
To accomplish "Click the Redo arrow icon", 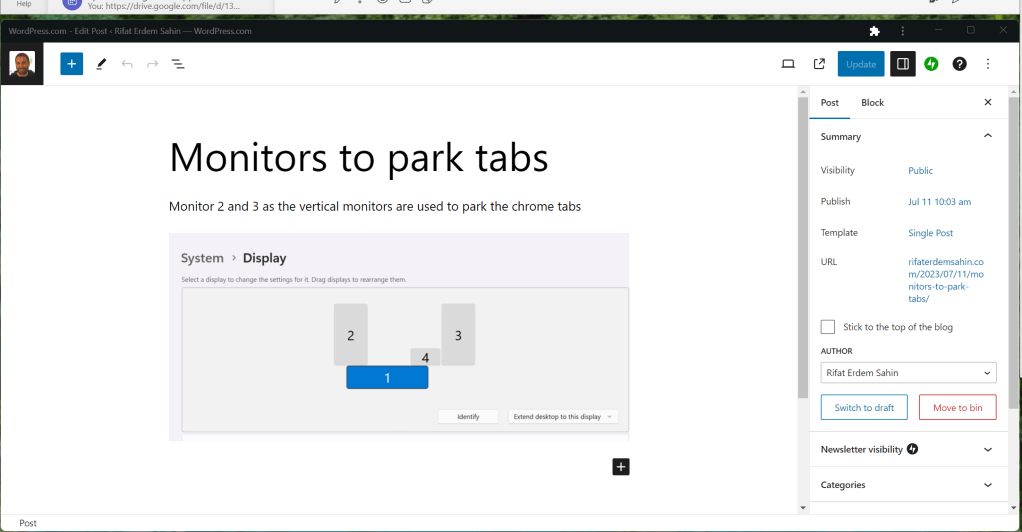I will click(153, 64).
